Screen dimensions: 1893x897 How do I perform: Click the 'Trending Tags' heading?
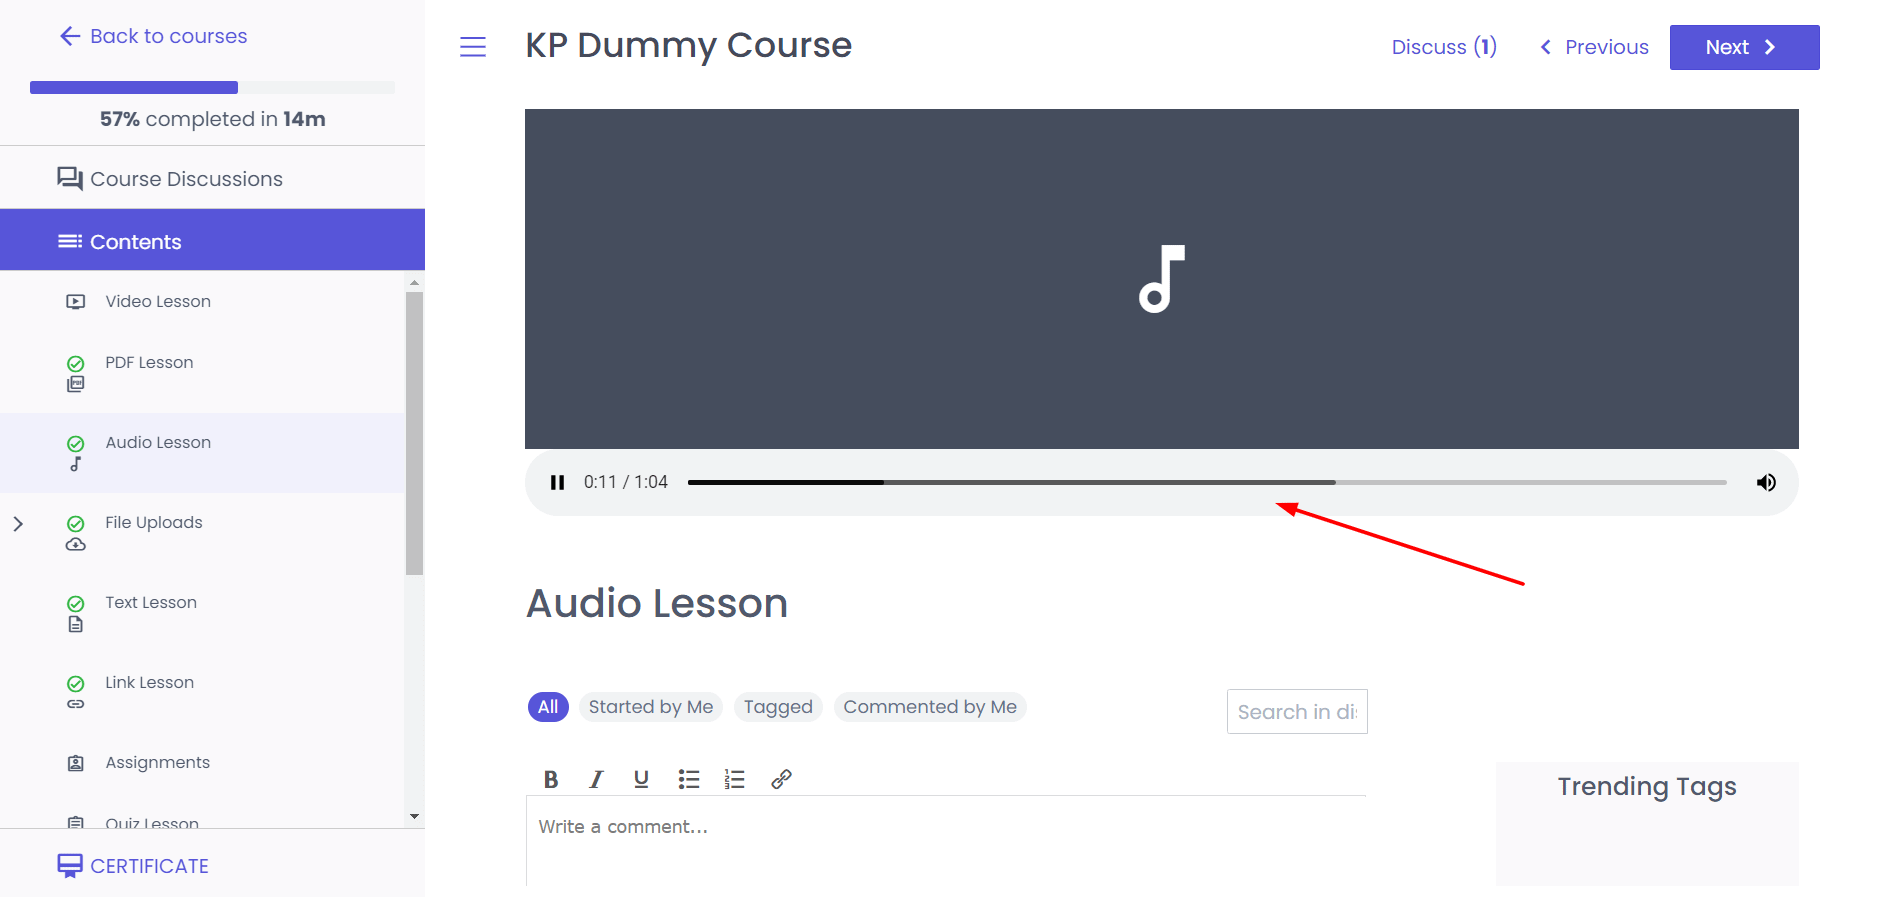[1647, 787]
